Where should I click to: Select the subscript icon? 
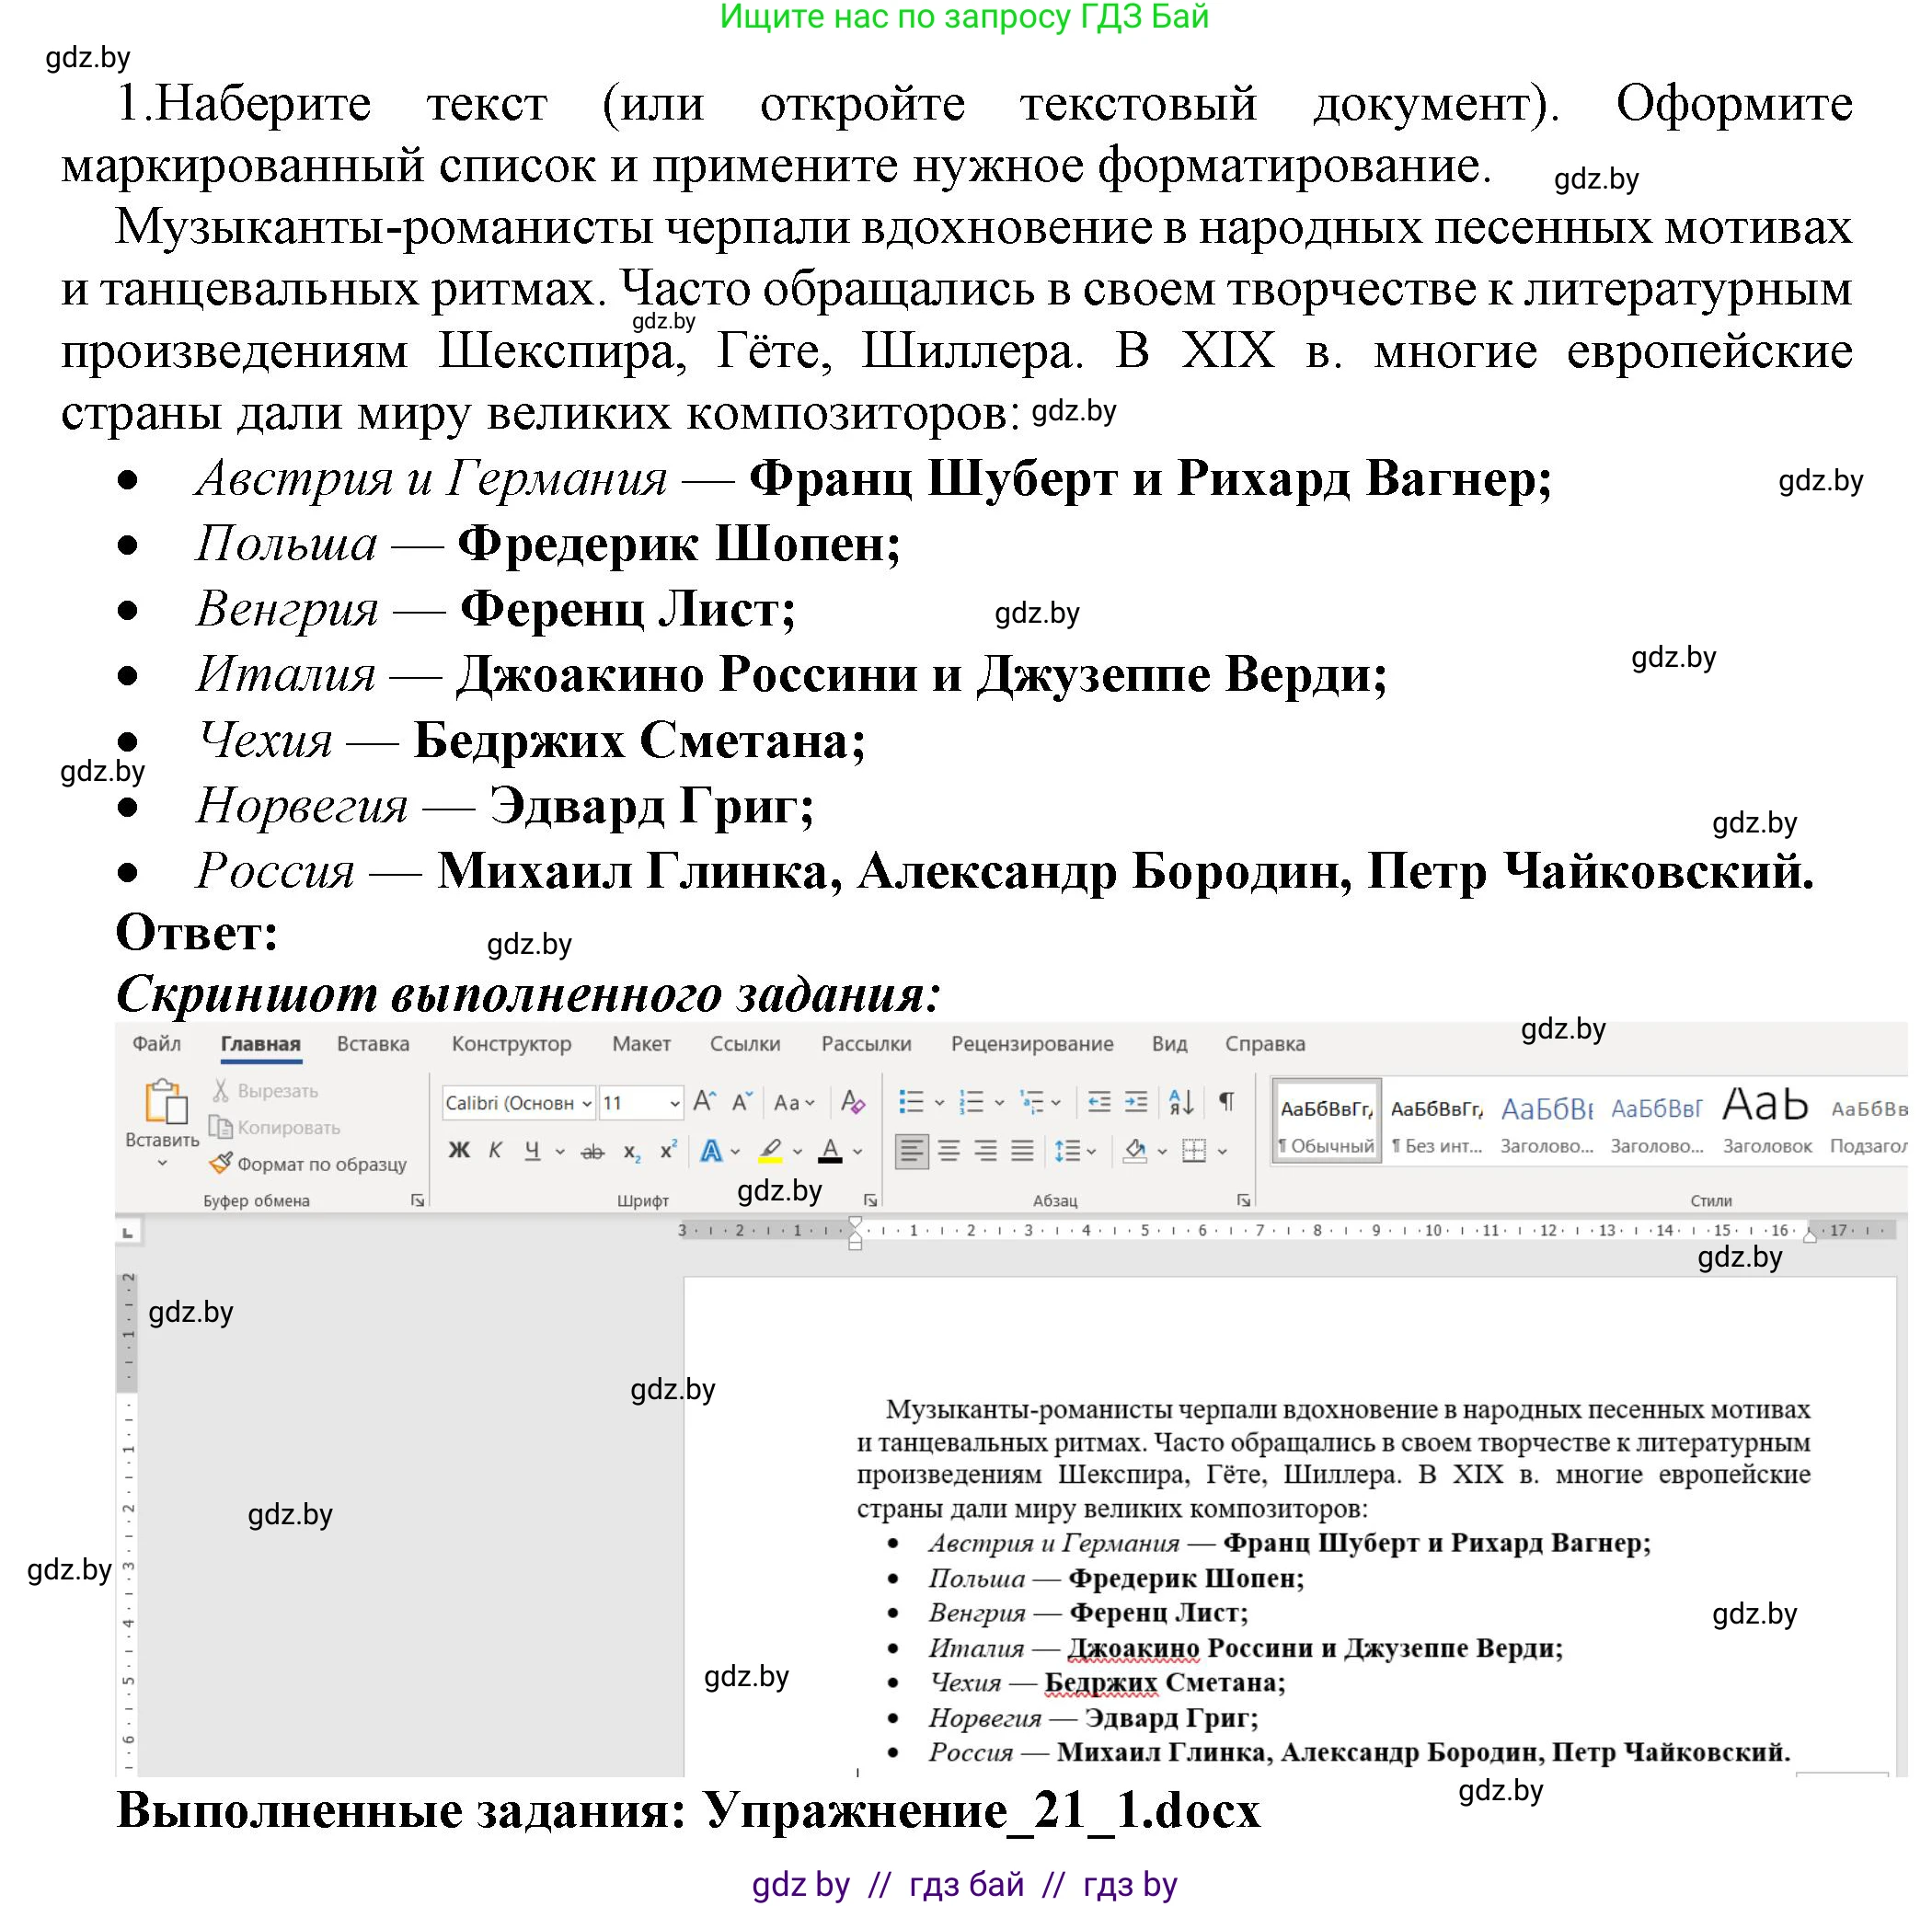pyautogui.click(x=632, y=1152)
